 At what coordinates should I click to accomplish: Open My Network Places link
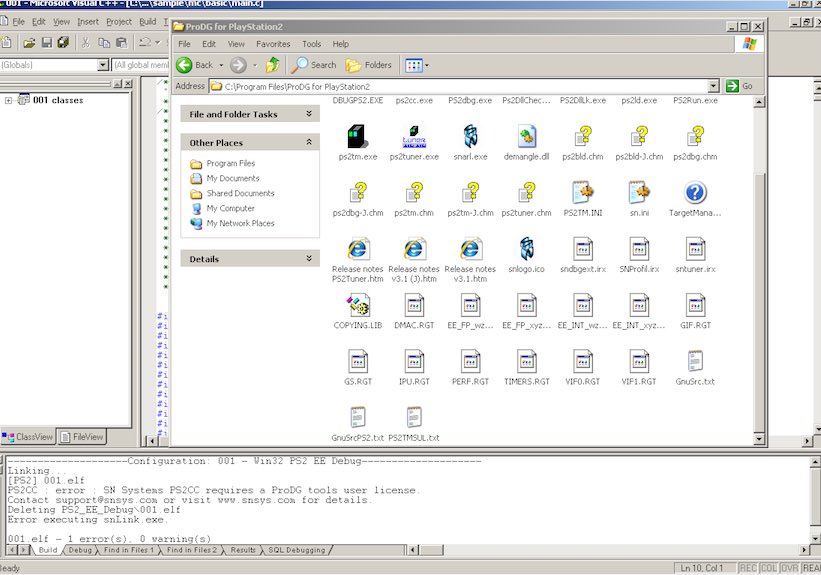(240, 223)
